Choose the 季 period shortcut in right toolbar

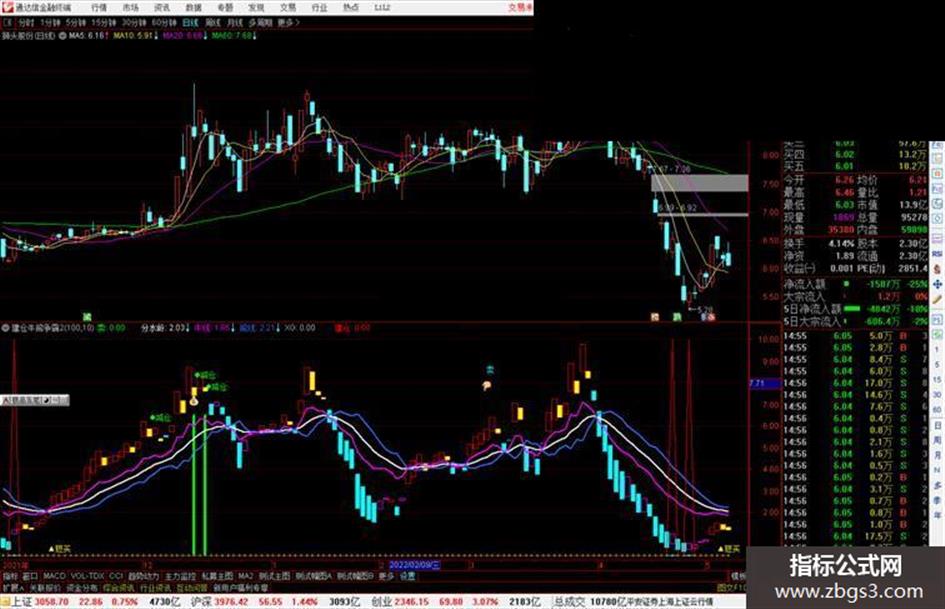(x=937, y=500)
